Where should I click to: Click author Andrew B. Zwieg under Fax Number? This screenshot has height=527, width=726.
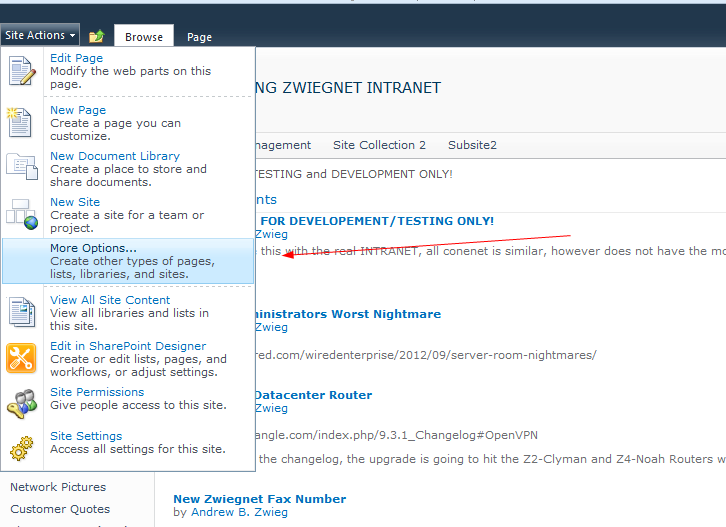click(239, 512)
